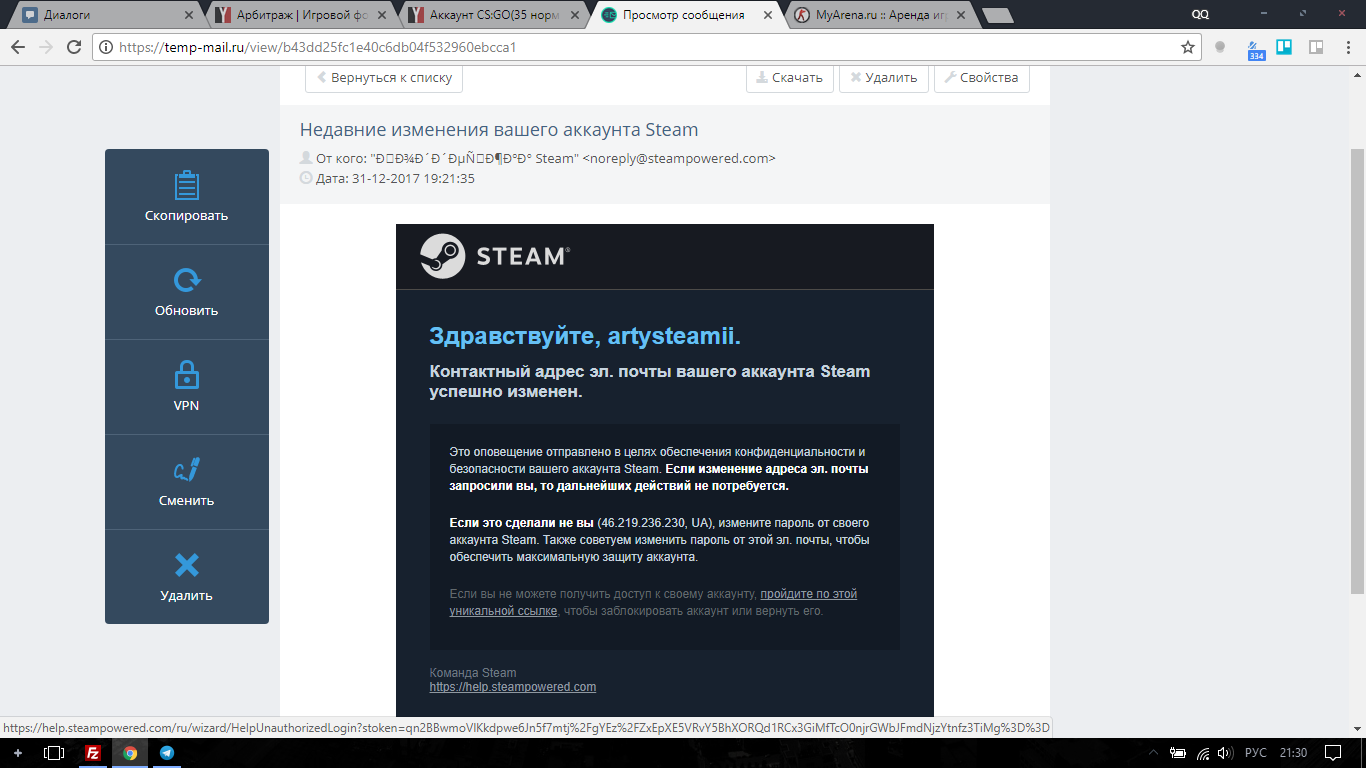Click the Удалить X icon in sidebar
The image size is (1366, 768).
[186, 565]
